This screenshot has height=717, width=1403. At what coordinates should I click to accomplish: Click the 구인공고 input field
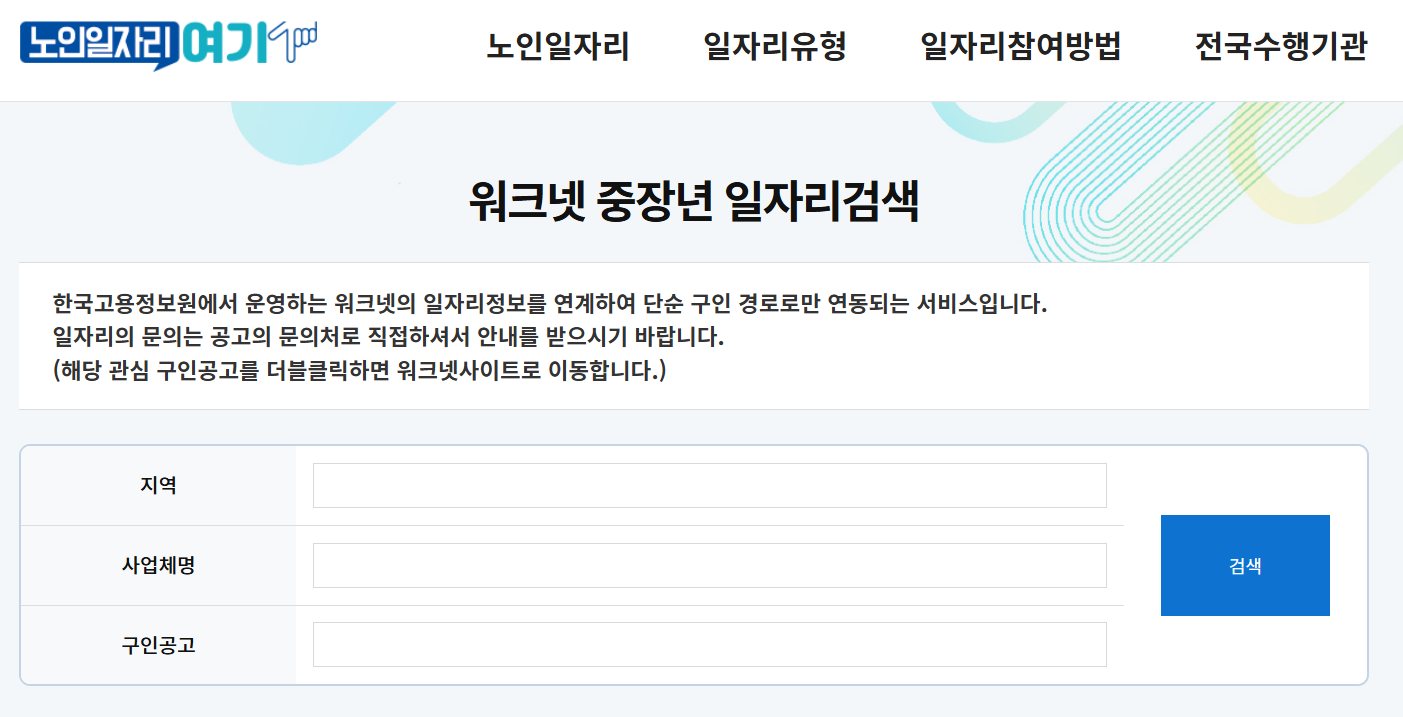coord(710,645)
